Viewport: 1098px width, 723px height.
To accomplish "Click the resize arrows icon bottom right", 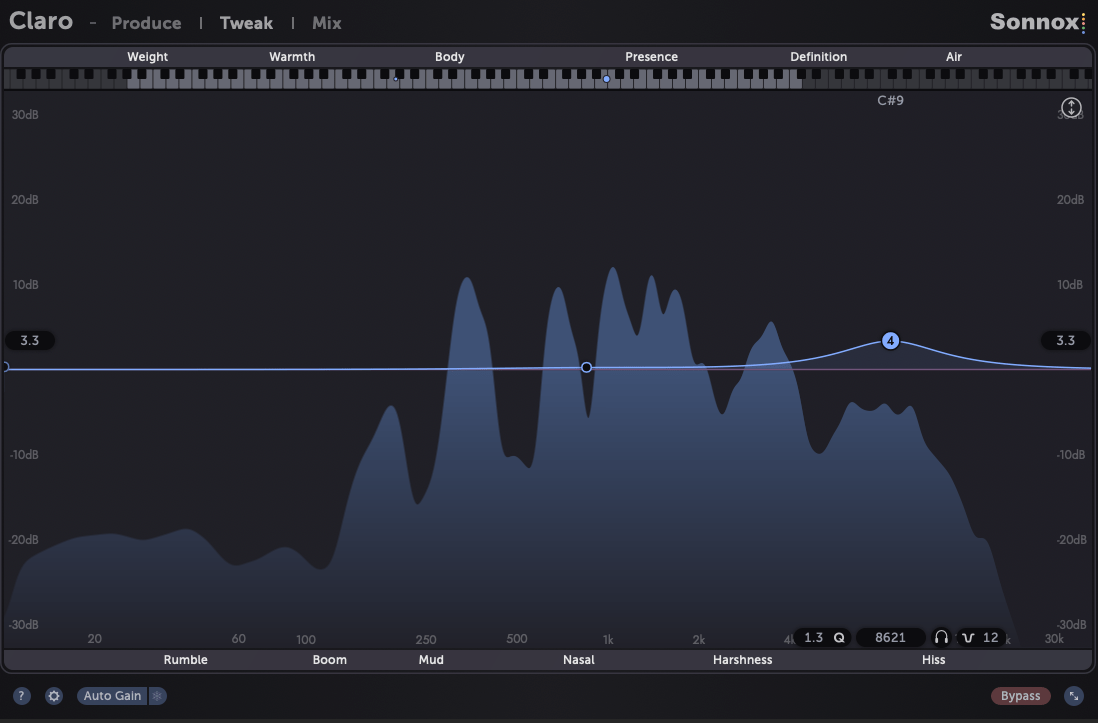I will click(1074, 695).
